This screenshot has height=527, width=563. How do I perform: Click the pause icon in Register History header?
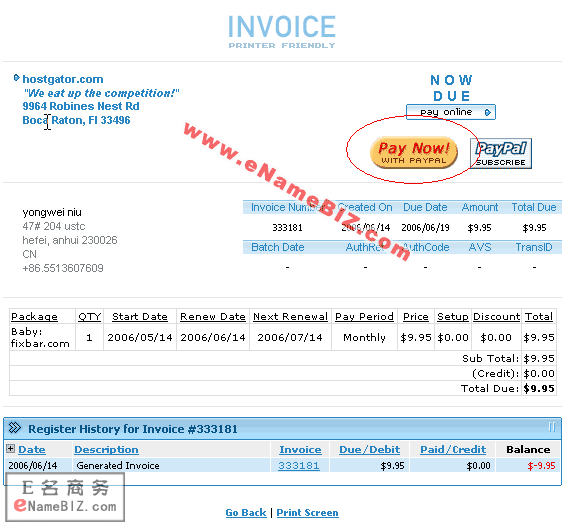pyautogui.click(x=552, y=427)
